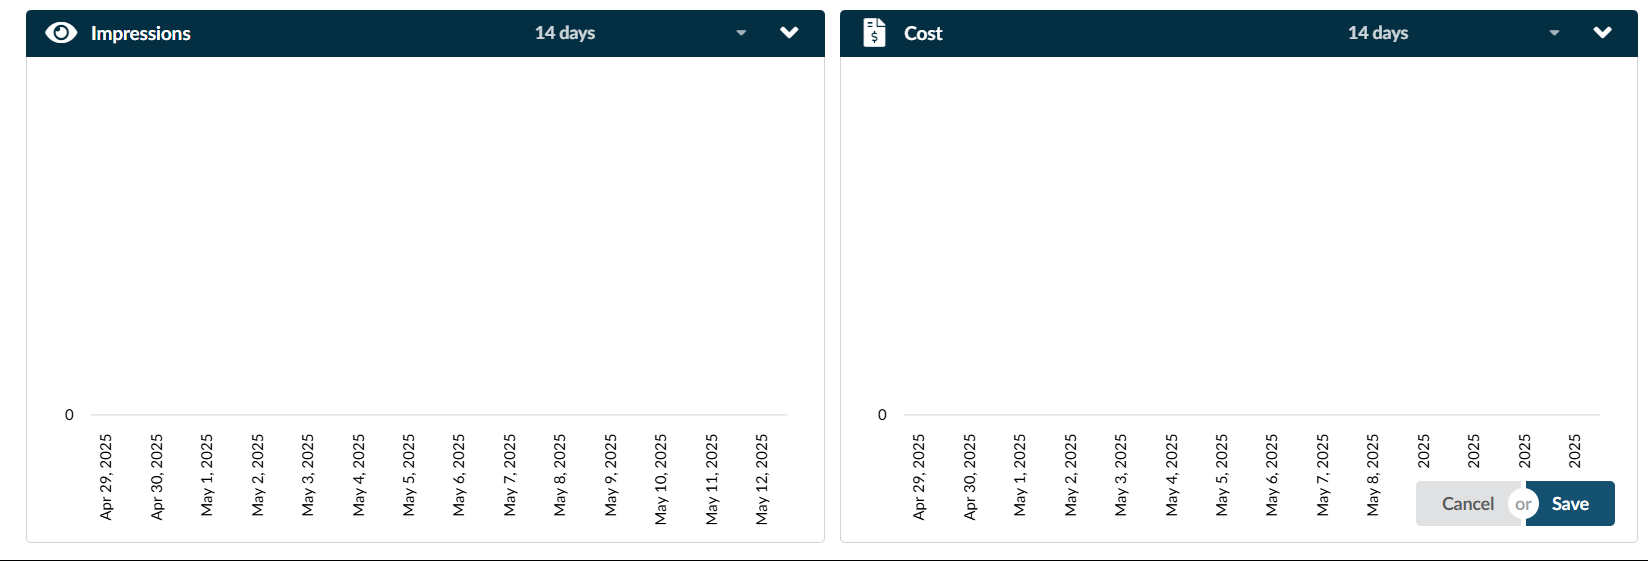Click the Impressions eye icon
Screen dimensions: 1648x561
coord(61,33)
